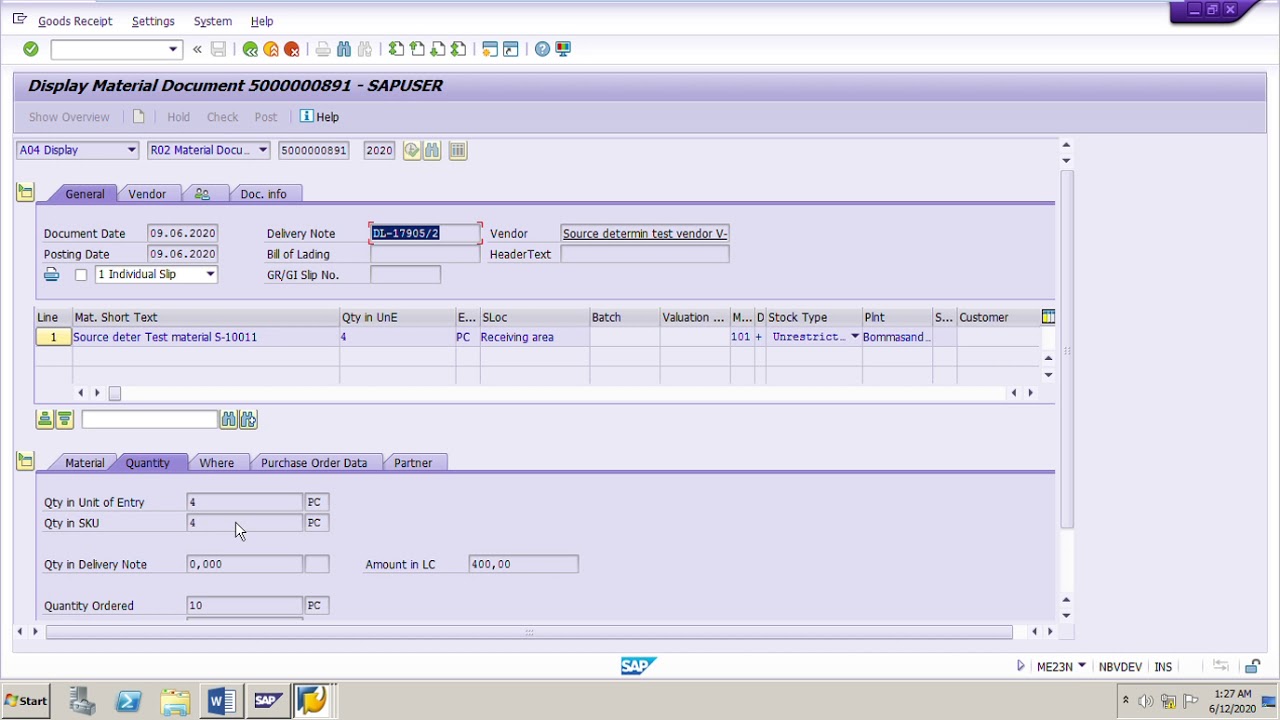This screenshot has width=1280, height=720.
Task: Switch to the Doc. info tab
Action: coord(263,194)
